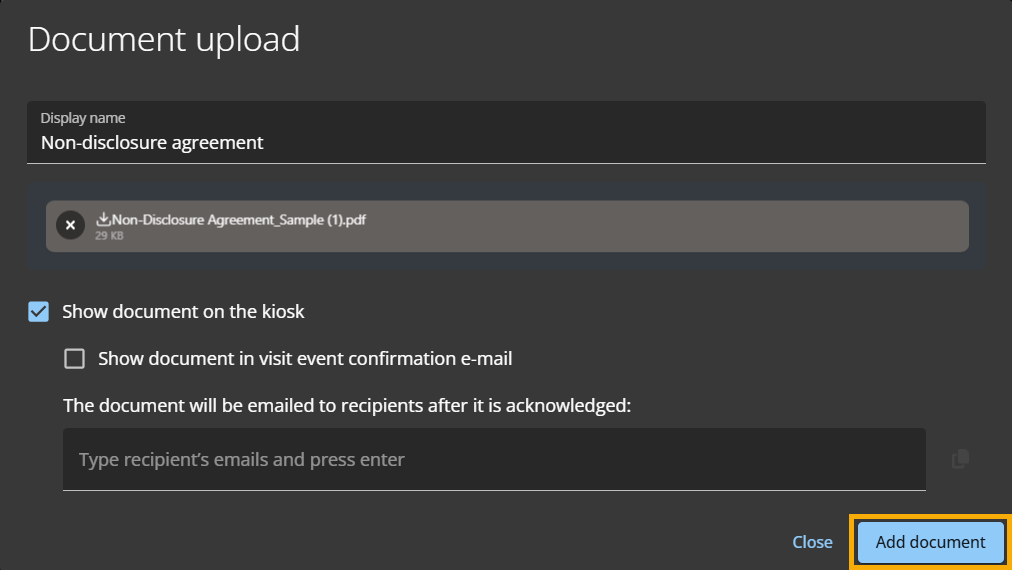The image size is (1012, 570).
Task: Enable Show document in visit event confirmation e-mail
Action: tap(75, 359)
